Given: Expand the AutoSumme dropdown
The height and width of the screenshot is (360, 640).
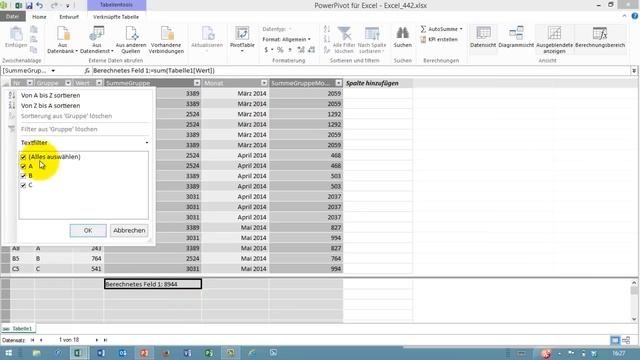Looking at the screenshot, I should tap(461, 29).
